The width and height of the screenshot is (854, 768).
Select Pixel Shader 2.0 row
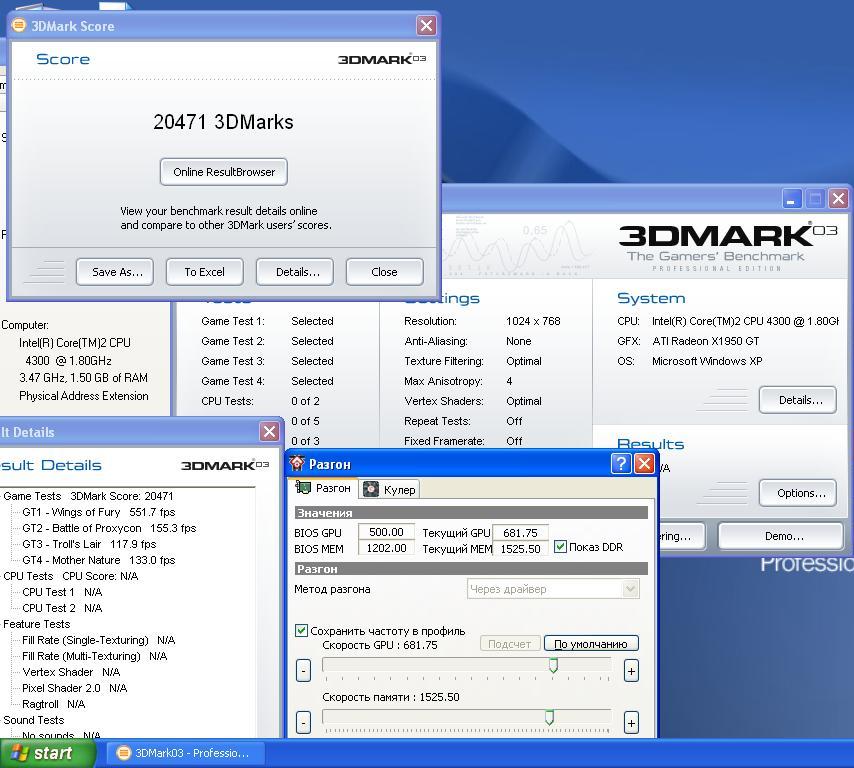point(75,688)
